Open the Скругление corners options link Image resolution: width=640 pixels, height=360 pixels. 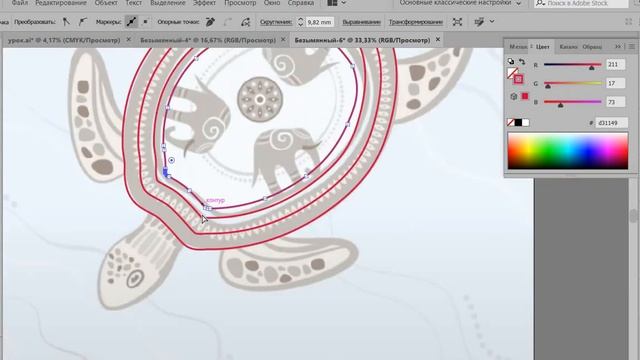276,22
